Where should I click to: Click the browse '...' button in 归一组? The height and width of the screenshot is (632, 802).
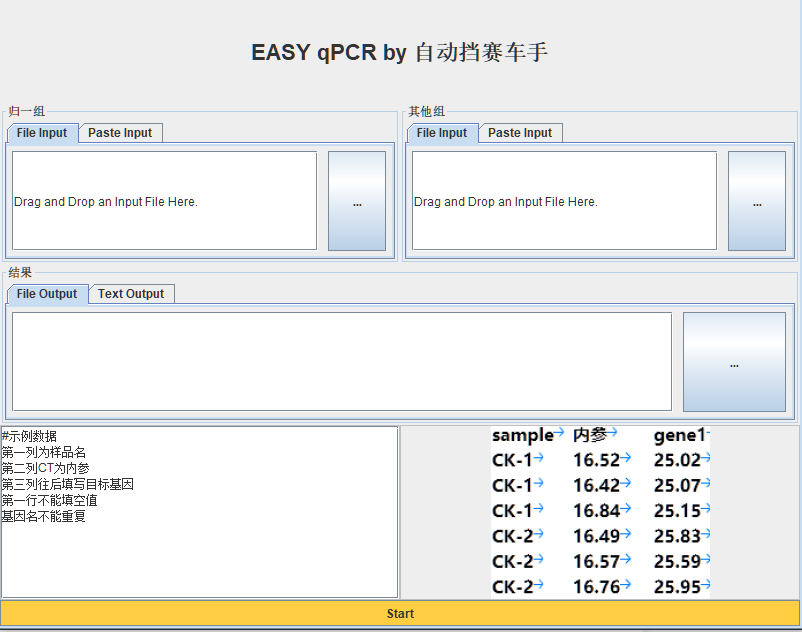(357, 201)
